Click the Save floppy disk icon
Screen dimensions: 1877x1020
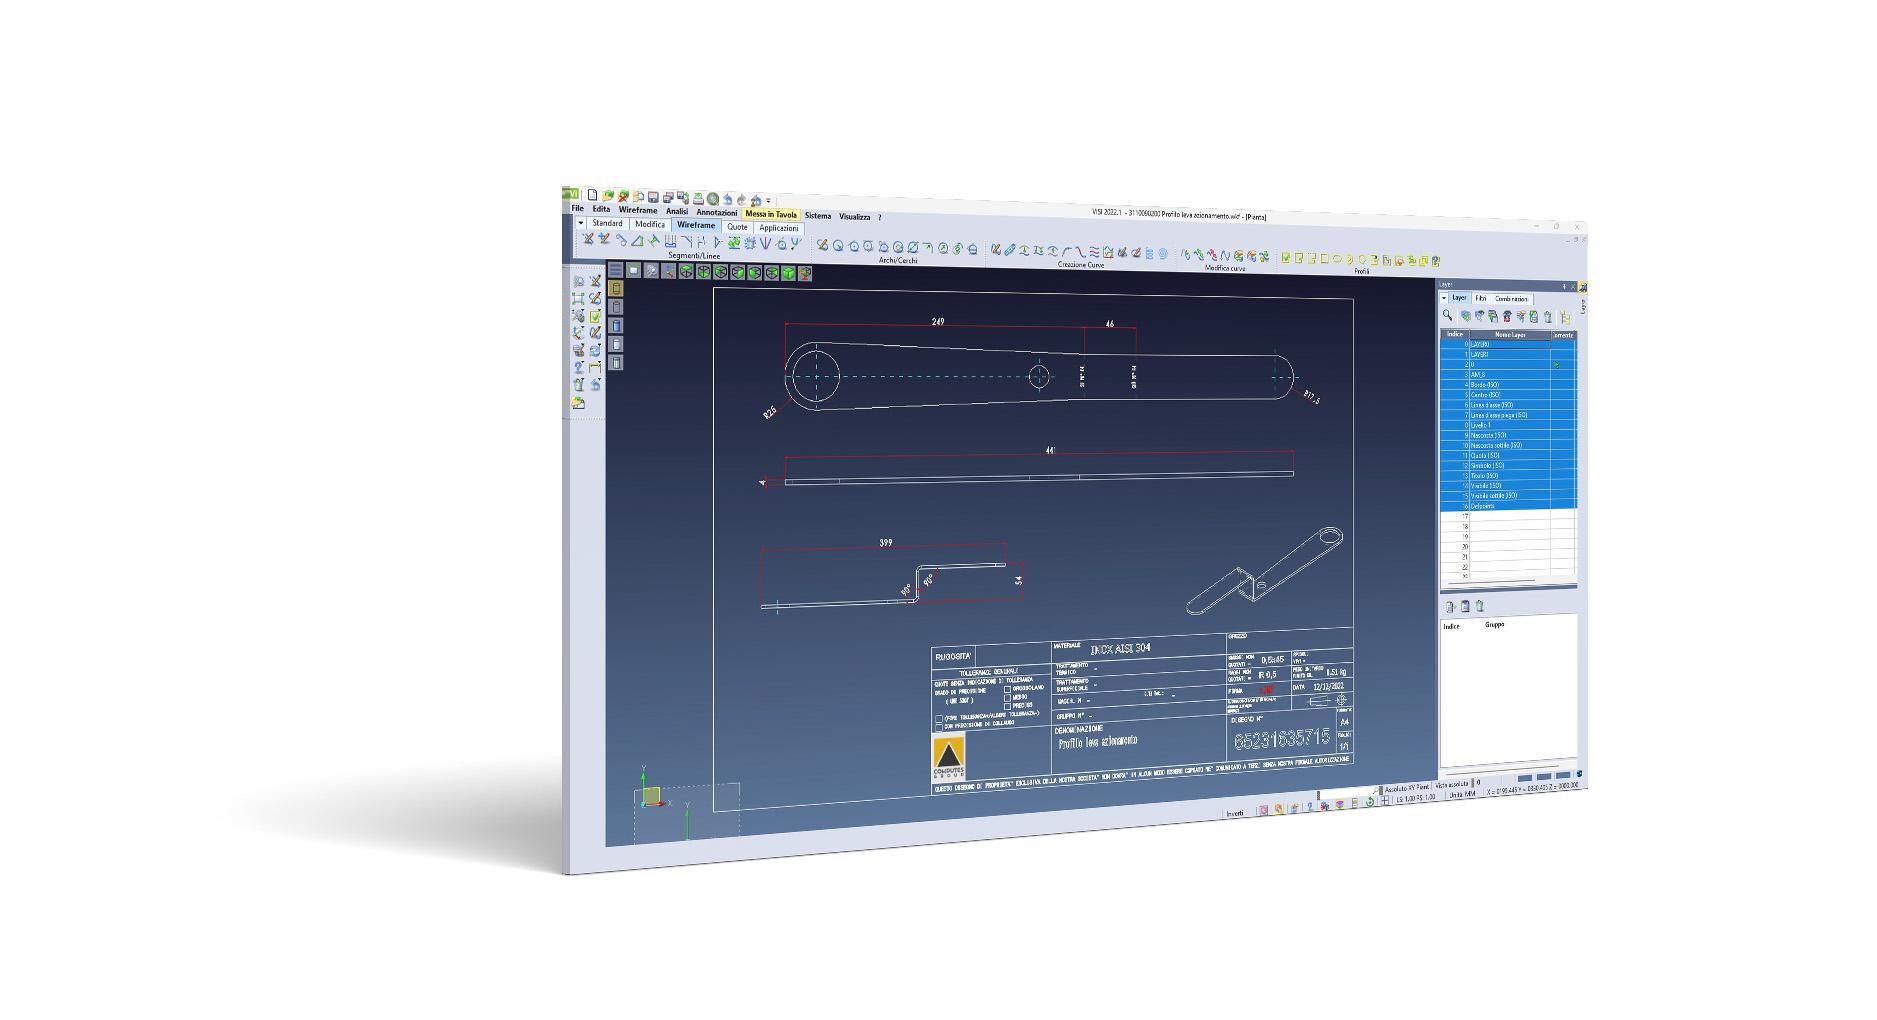653,197
